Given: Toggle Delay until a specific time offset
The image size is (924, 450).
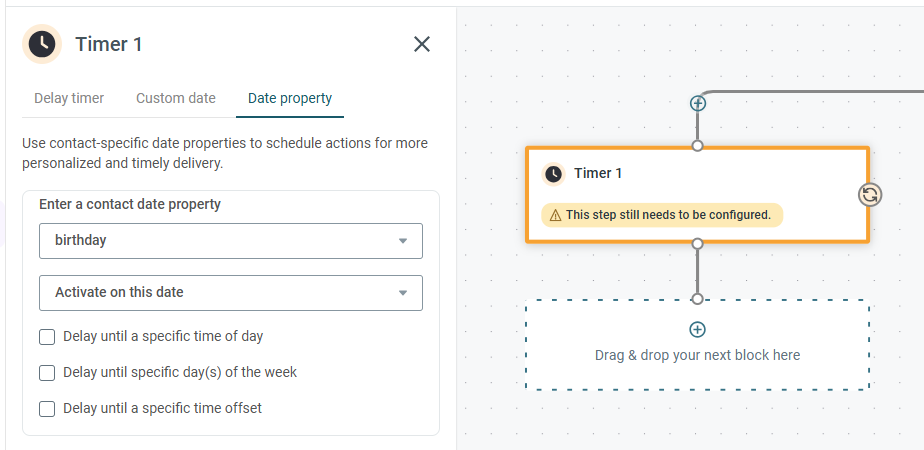Looking at the screenshot, I should pyautogui.click(x=47, y=409).
